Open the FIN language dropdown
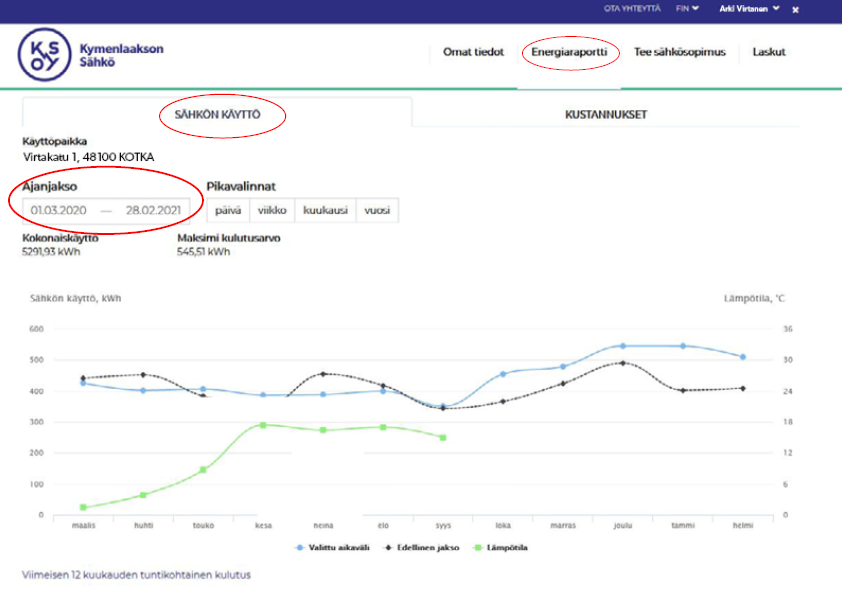This screenshot has width=842, height=595. [x=687, y=9]
